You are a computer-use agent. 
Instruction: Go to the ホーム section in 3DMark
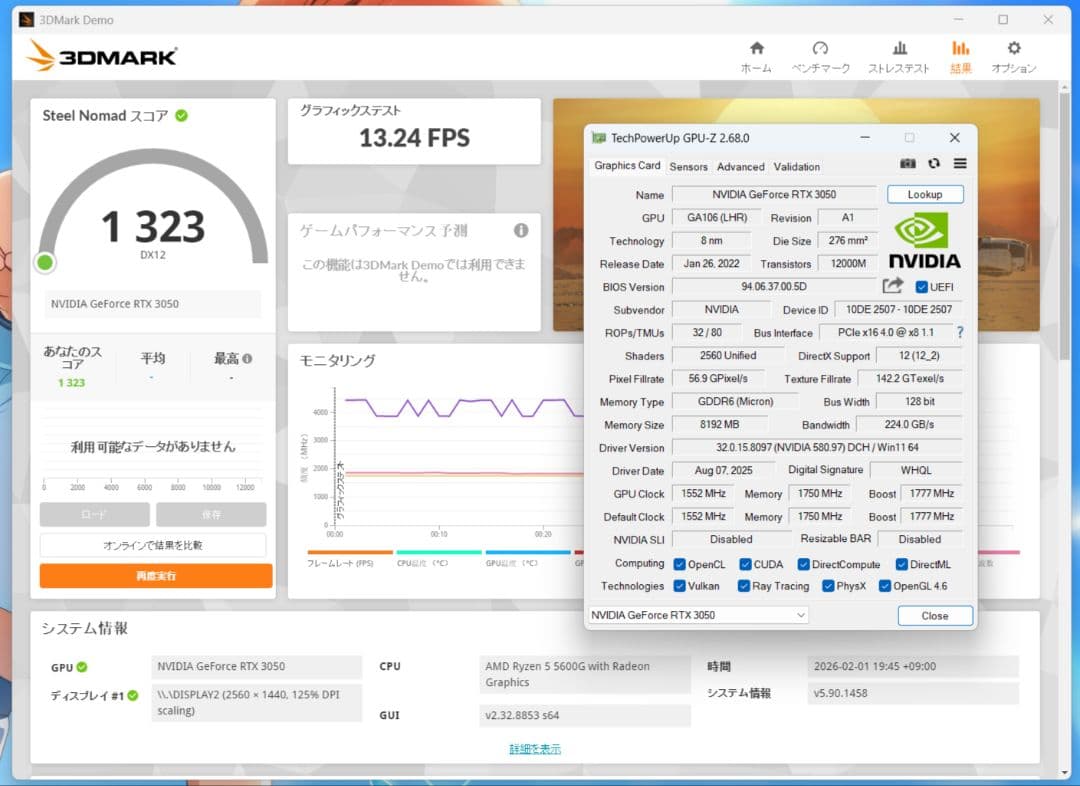756,57
